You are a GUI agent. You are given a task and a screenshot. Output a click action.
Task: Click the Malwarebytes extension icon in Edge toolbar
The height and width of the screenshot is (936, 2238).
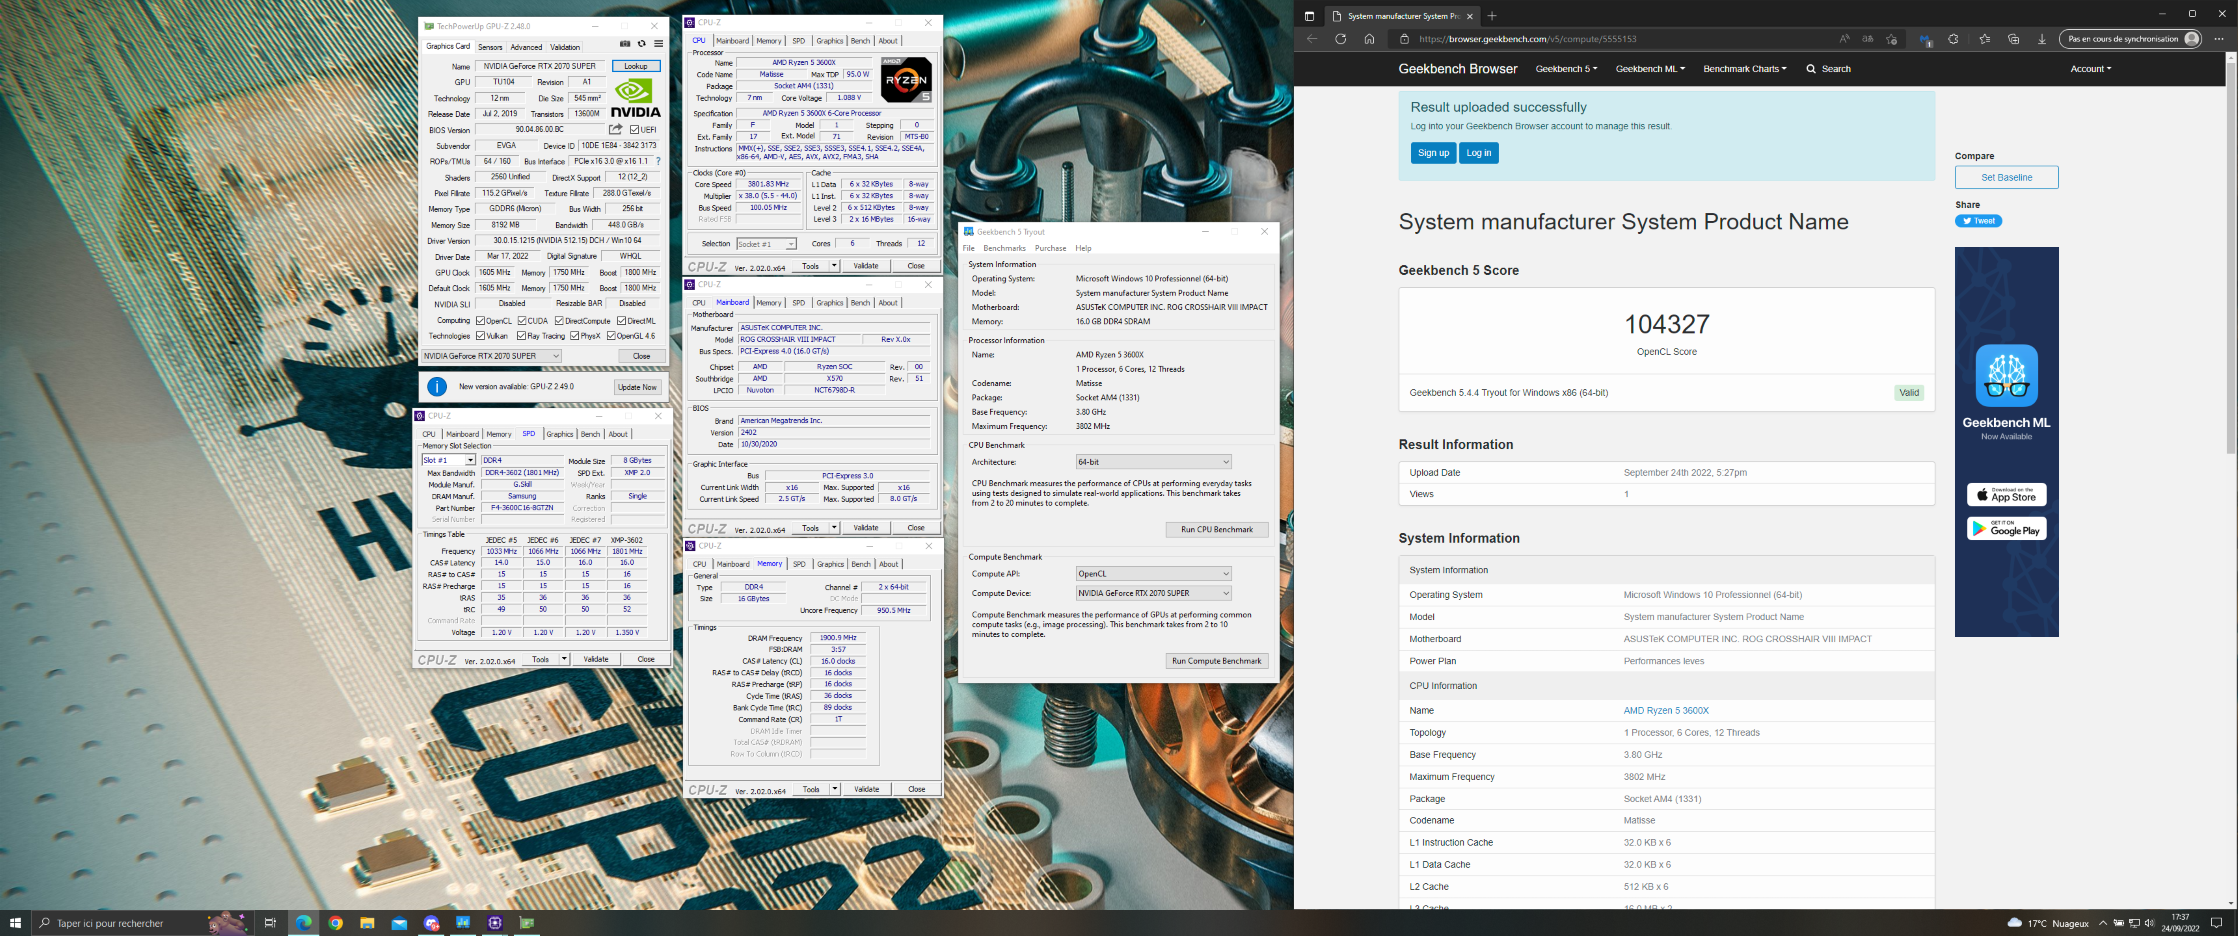pos(1925,40)
